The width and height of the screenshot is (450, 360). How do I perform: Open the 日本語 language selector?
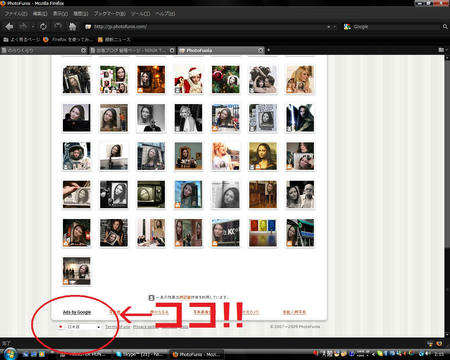[79, 327]
